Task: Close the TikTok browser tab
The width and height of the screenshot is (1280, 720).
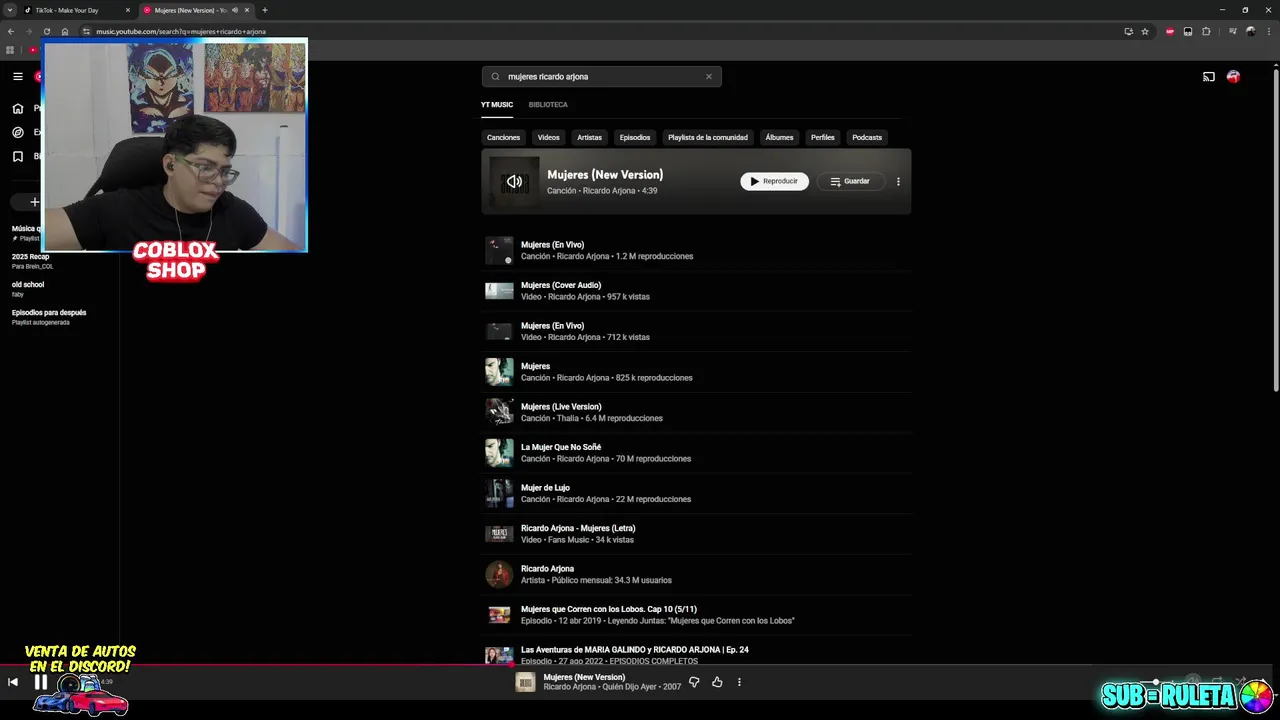Action: click(x=128, y=10)
